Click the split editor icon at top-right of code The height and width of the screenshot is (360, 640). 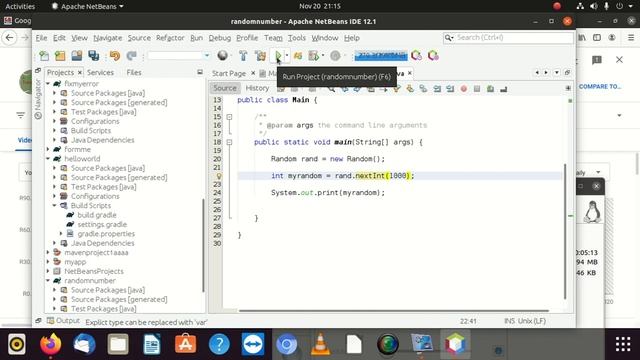pyautogui.click(x=568, y=88)
